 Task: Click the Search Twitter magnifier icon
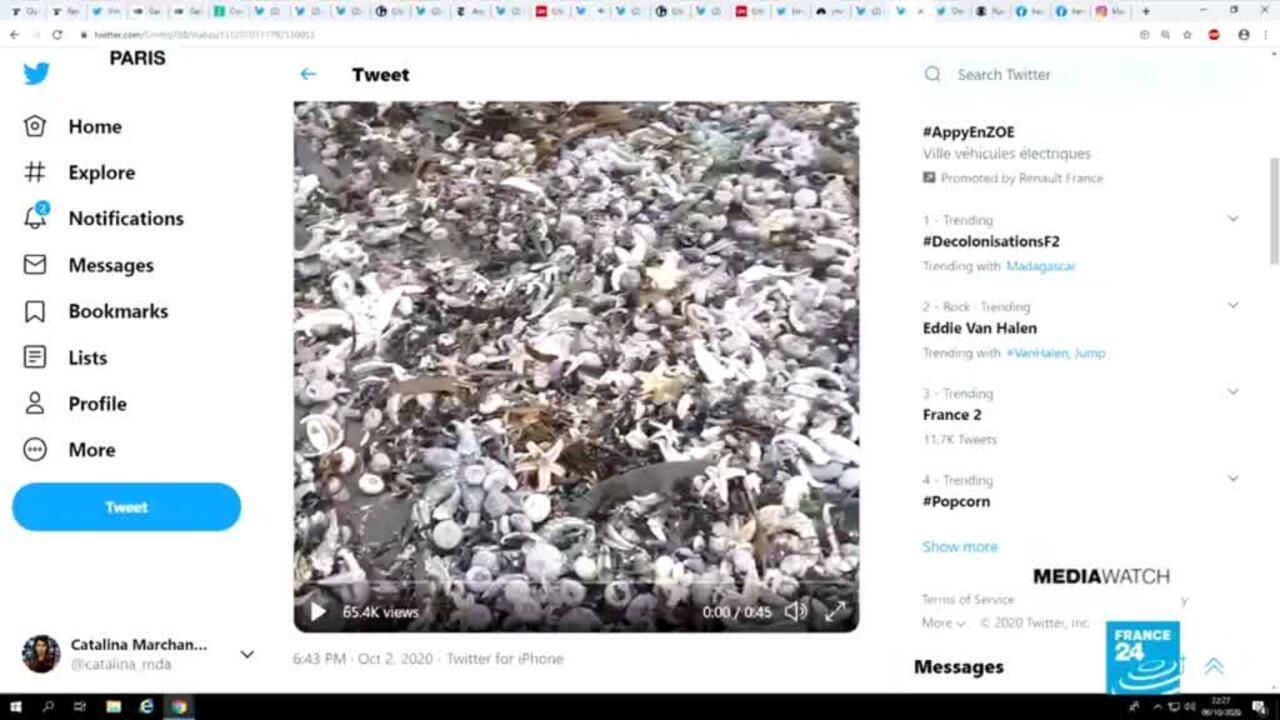(933, 74)
